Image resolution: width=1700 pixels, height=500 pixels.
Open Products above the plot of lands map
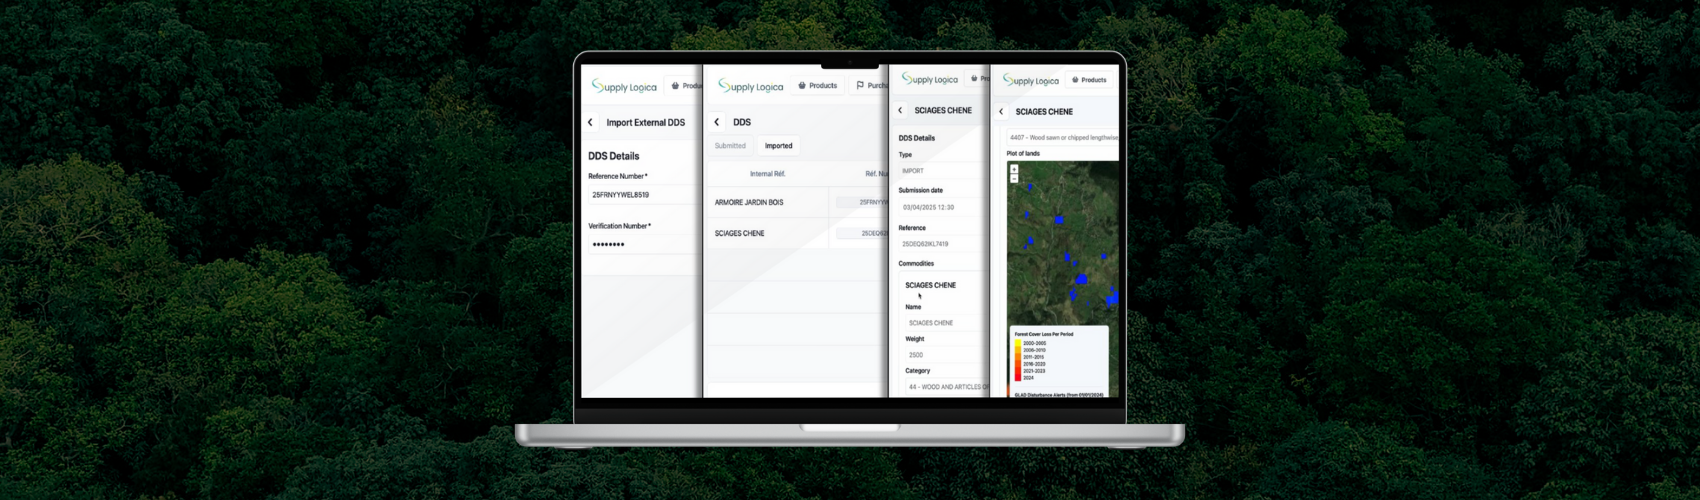tap(1089, 80)
